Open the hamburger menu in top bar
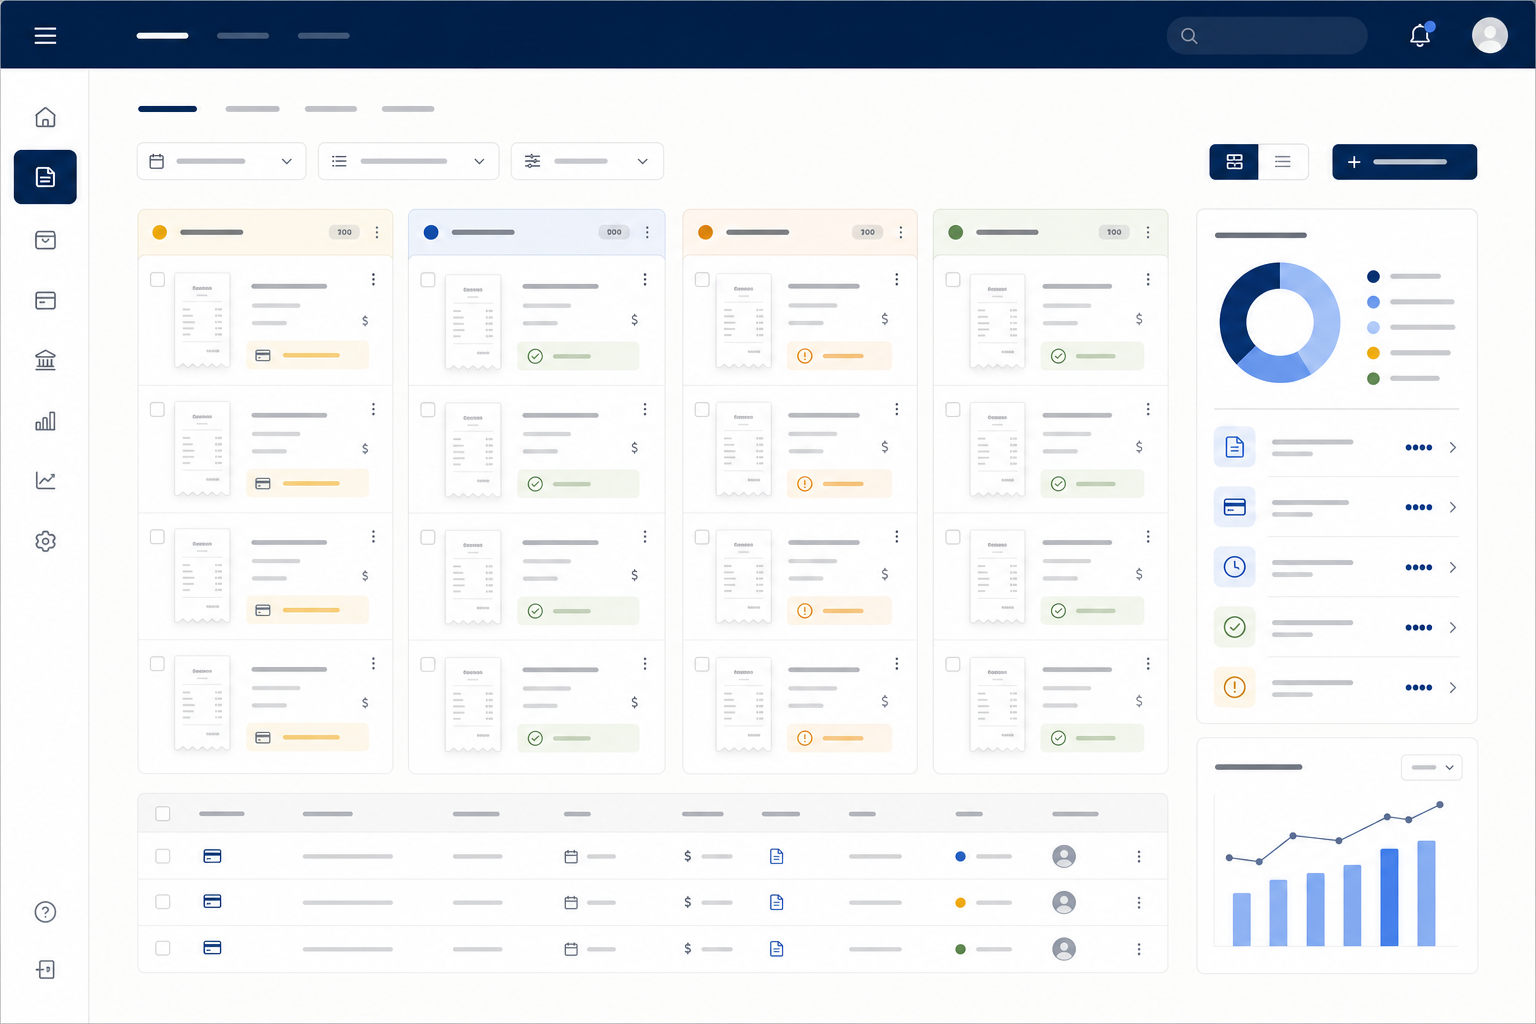 [45, 36]
